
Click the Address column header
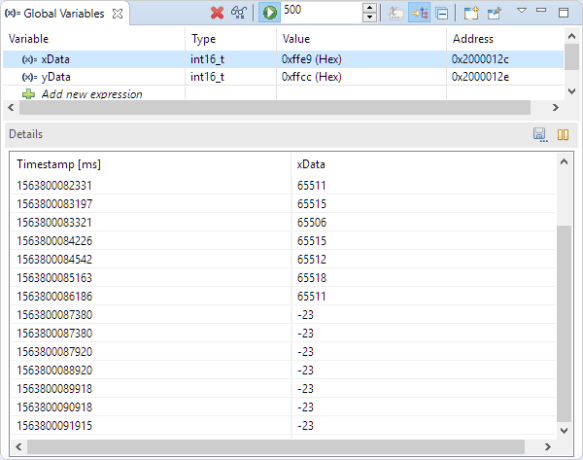pos(505,39)
